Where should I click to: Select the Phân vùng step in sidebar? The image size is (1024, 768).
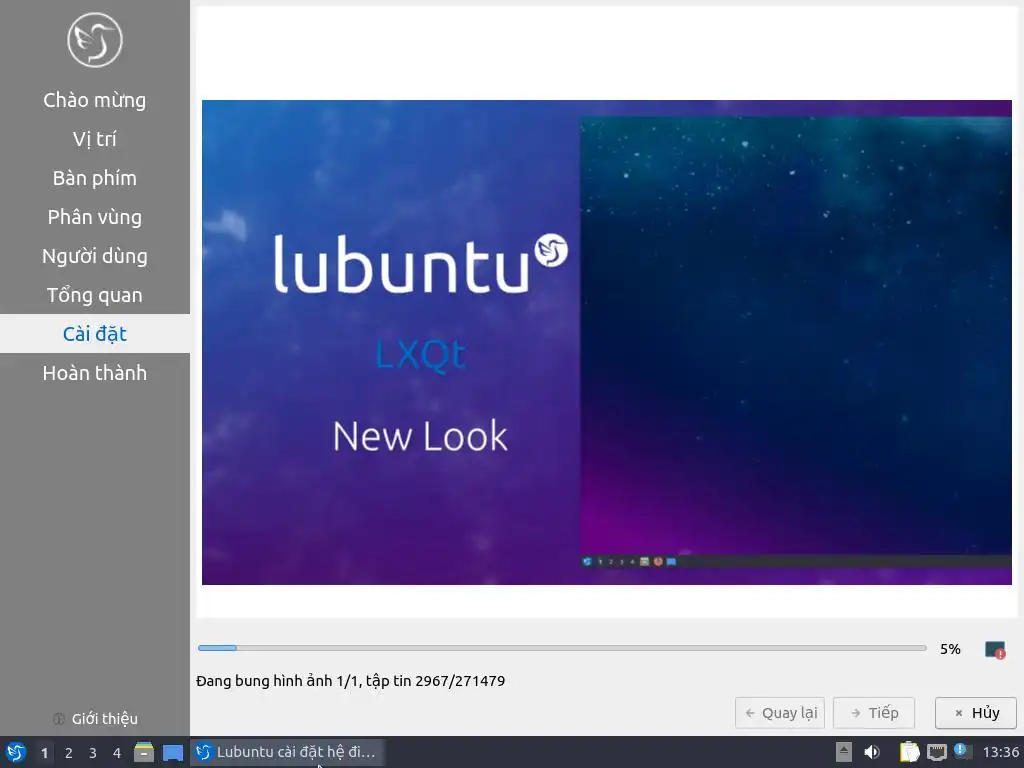[95, 217]
